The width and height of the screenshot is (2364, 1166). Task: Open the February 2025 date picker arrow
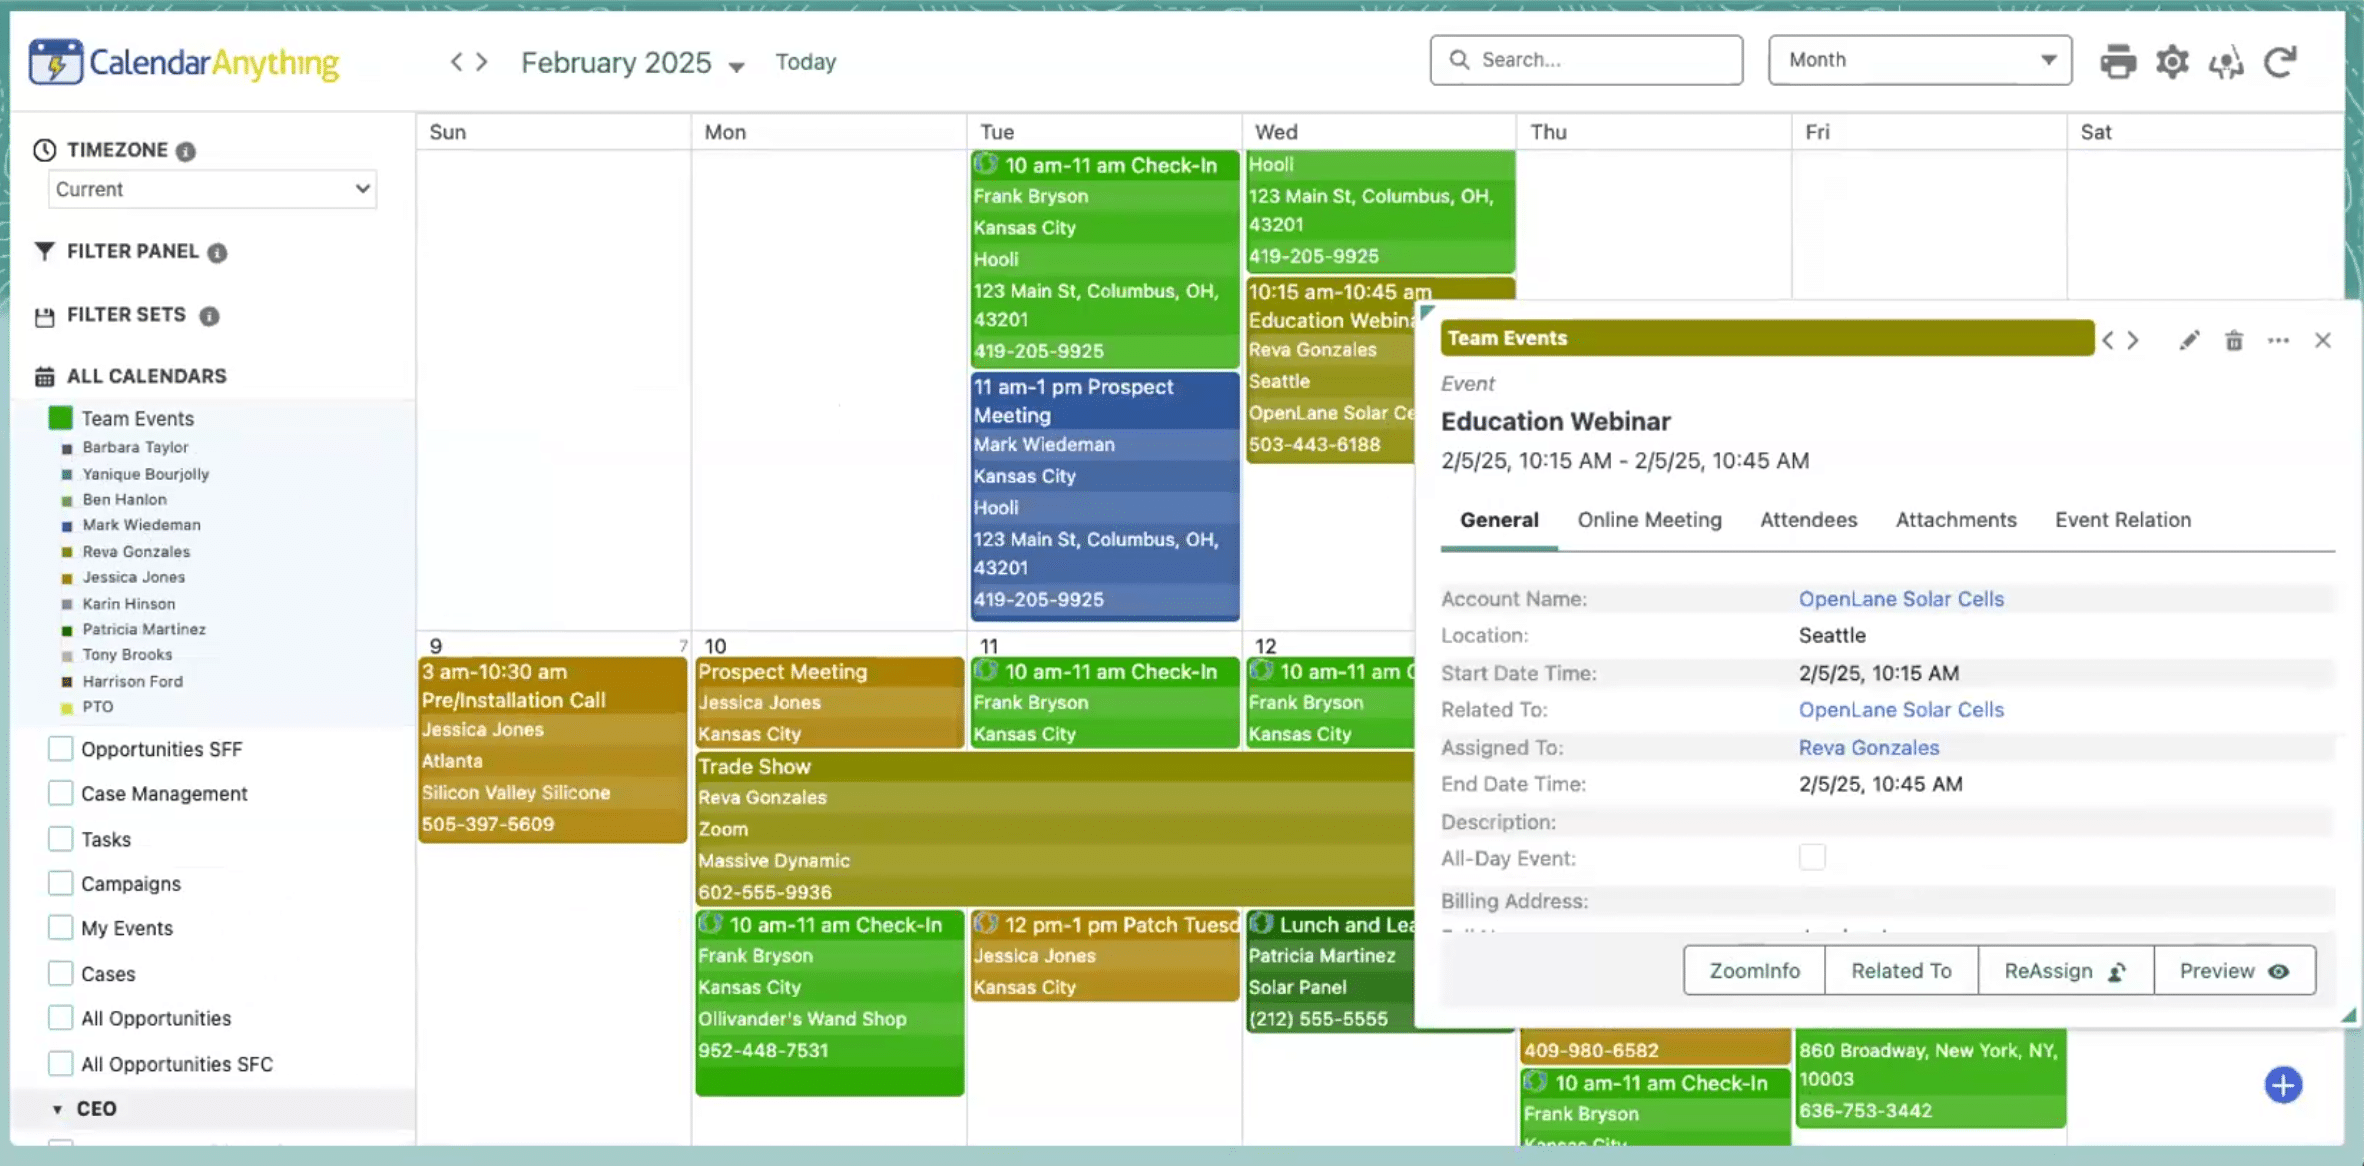[x=737, y=67]
